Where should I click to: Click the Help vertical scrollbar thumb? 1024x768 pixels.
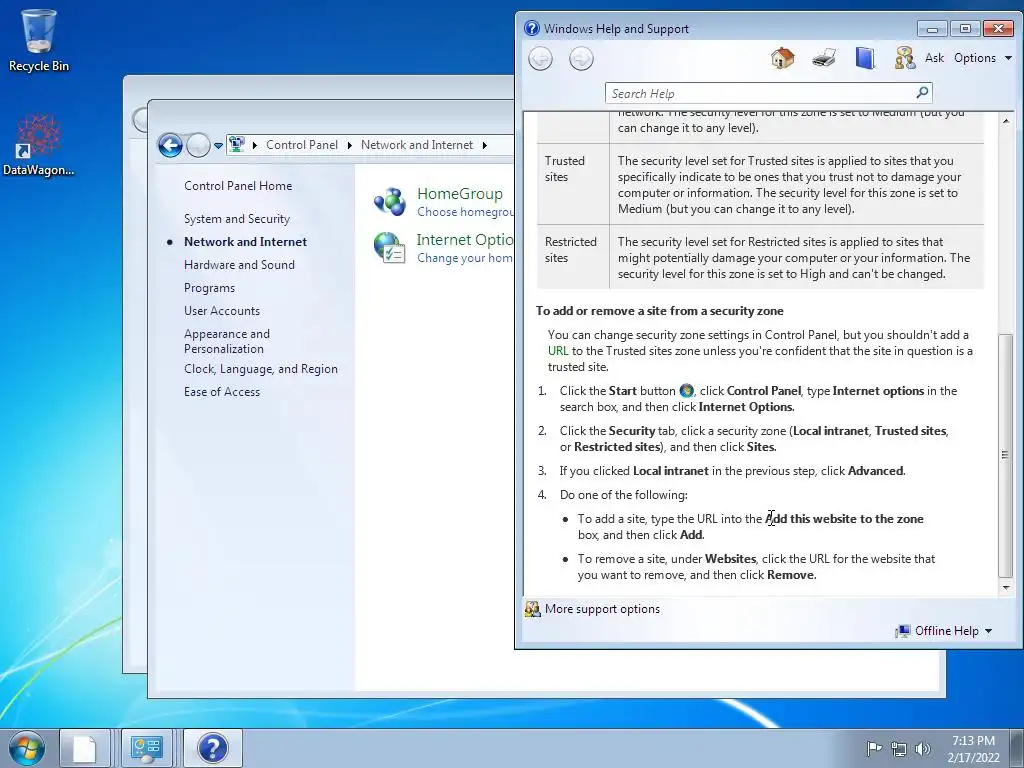click(1006, 455)
